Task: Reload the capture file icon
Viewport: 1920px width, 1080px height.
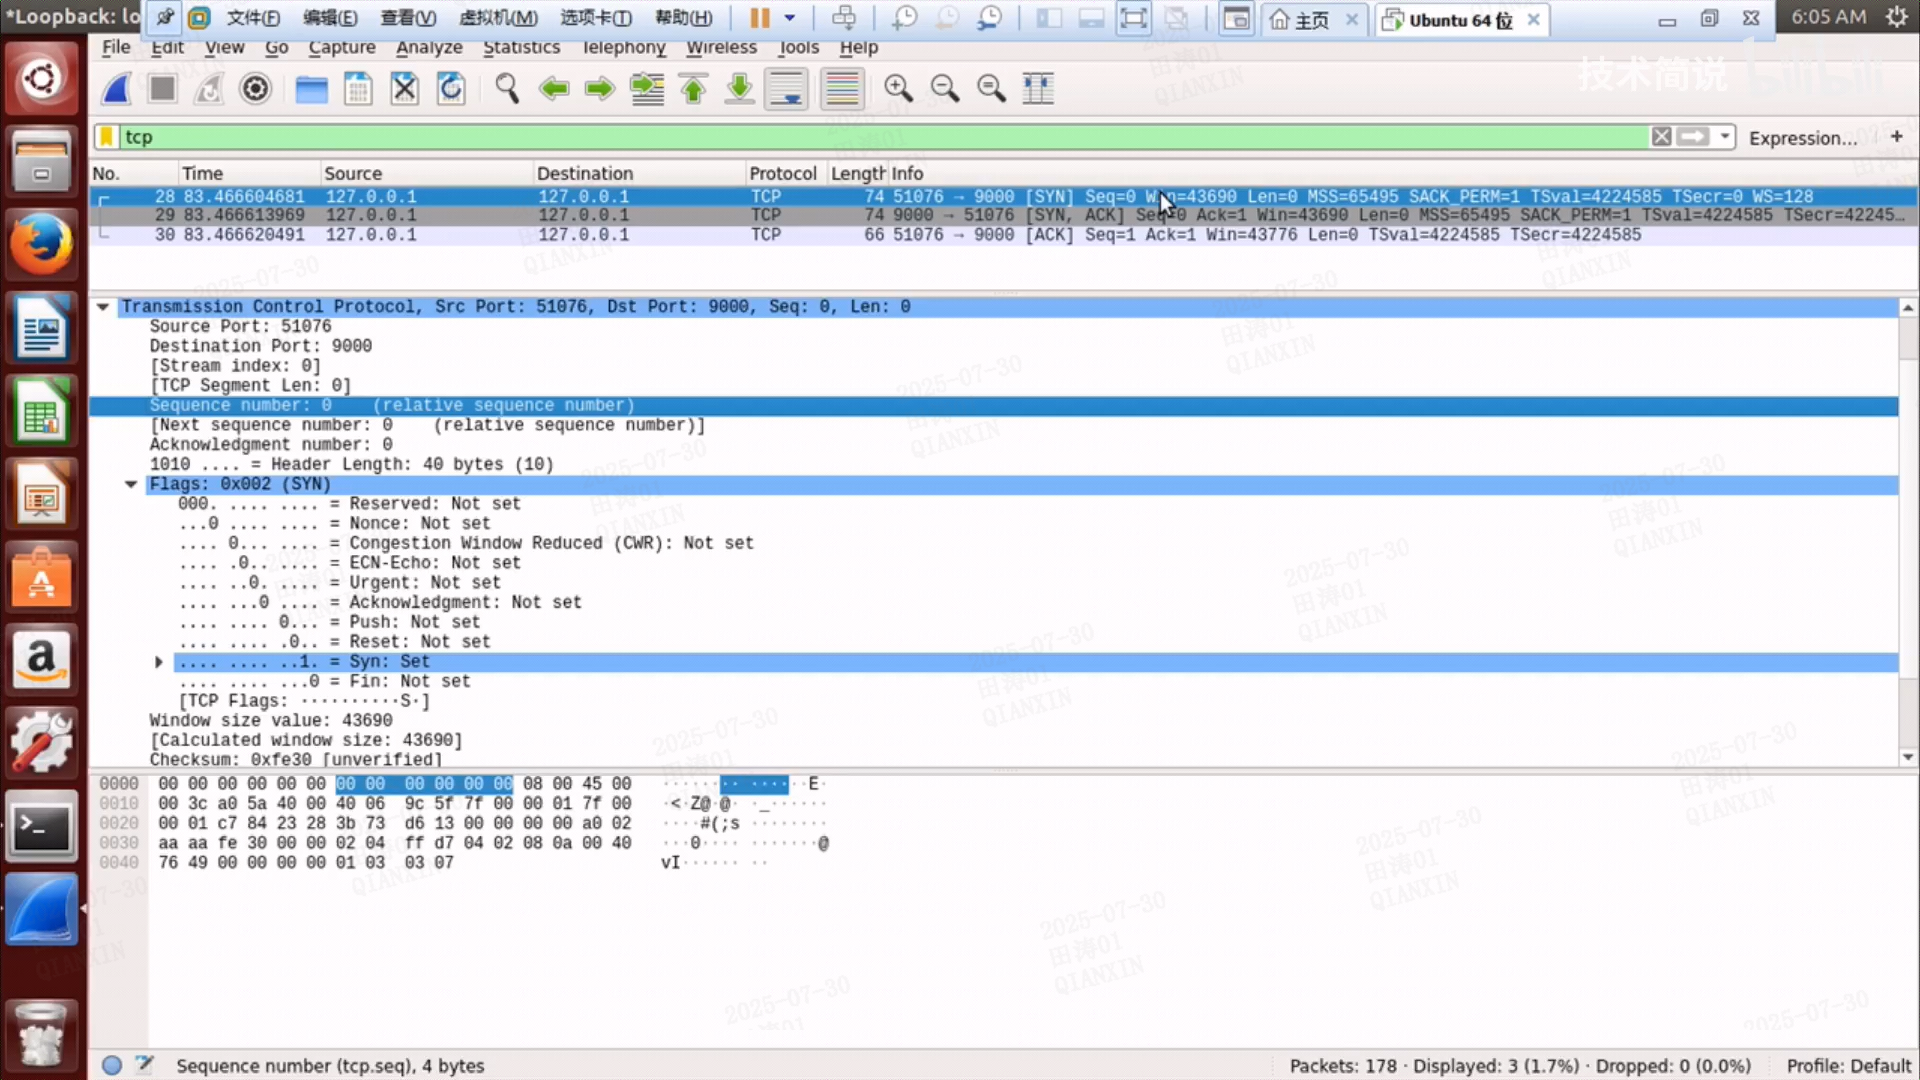Action: click(451, 89)
